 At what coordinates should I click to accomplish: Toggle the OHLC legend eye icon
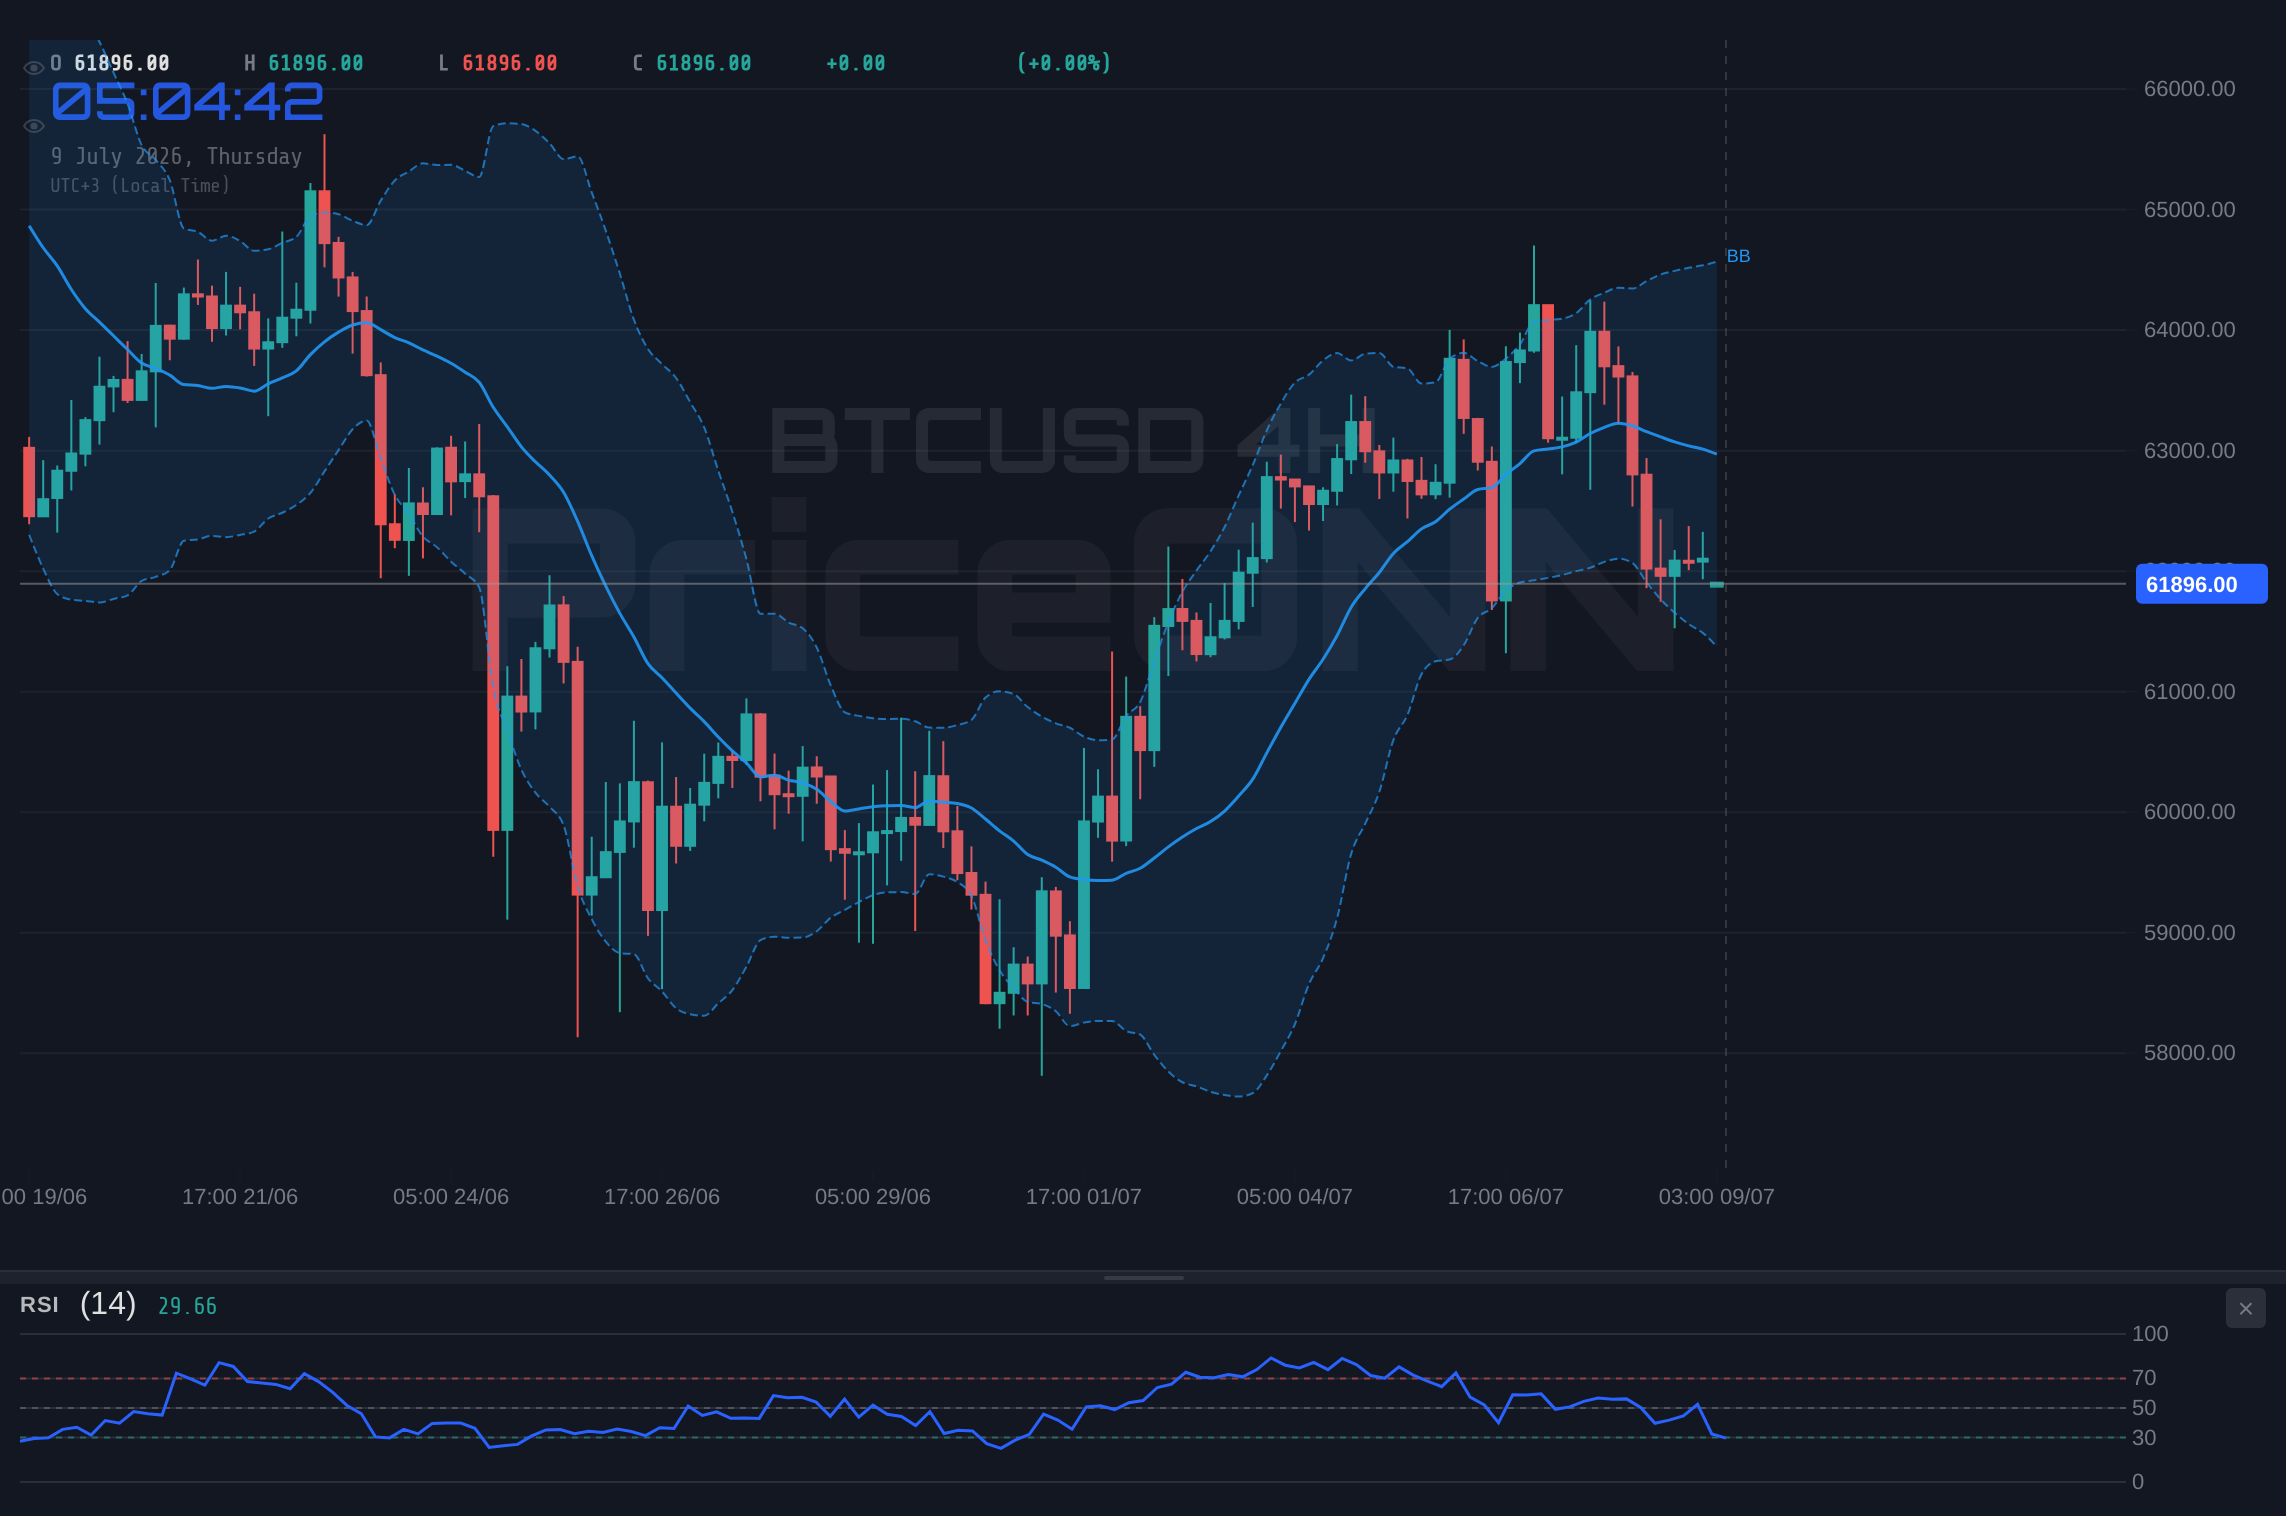click(33, 68)
